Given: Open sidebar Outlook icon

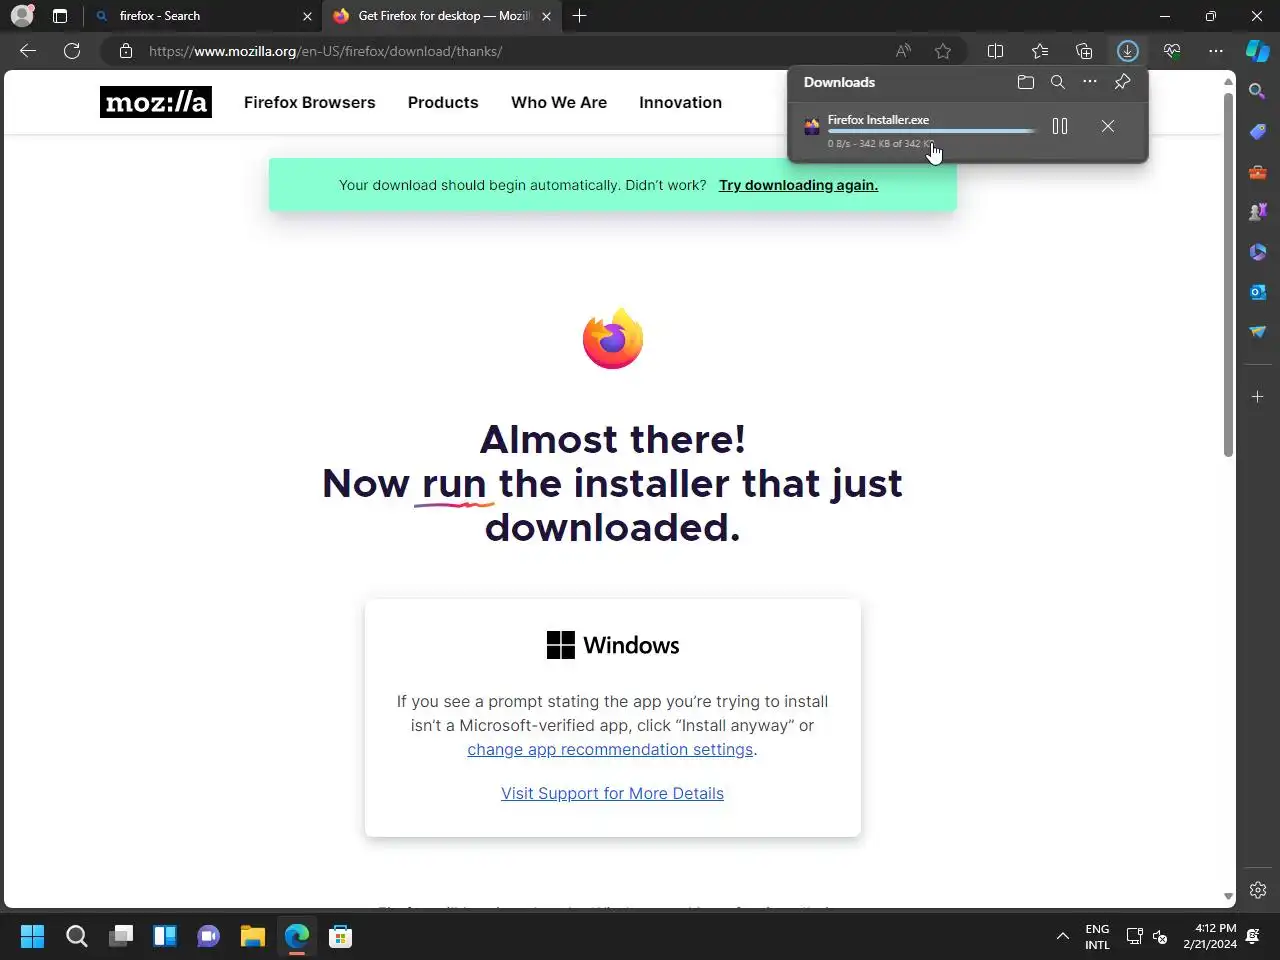Looking at the screenshot, I should 1258,292.
